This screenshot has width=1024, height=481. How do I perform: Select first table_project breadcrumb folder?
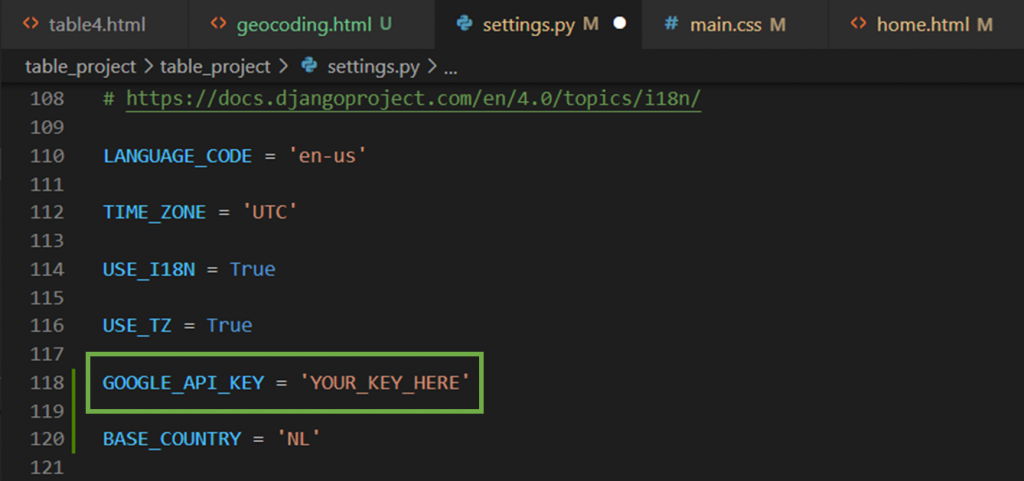tap(80, 67)
